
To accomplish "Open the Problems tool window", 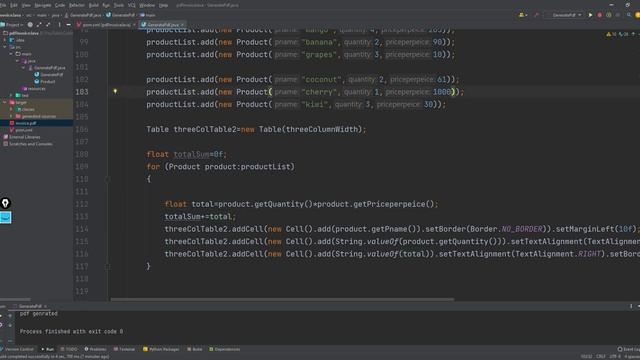I will click(x=96, y=349).
